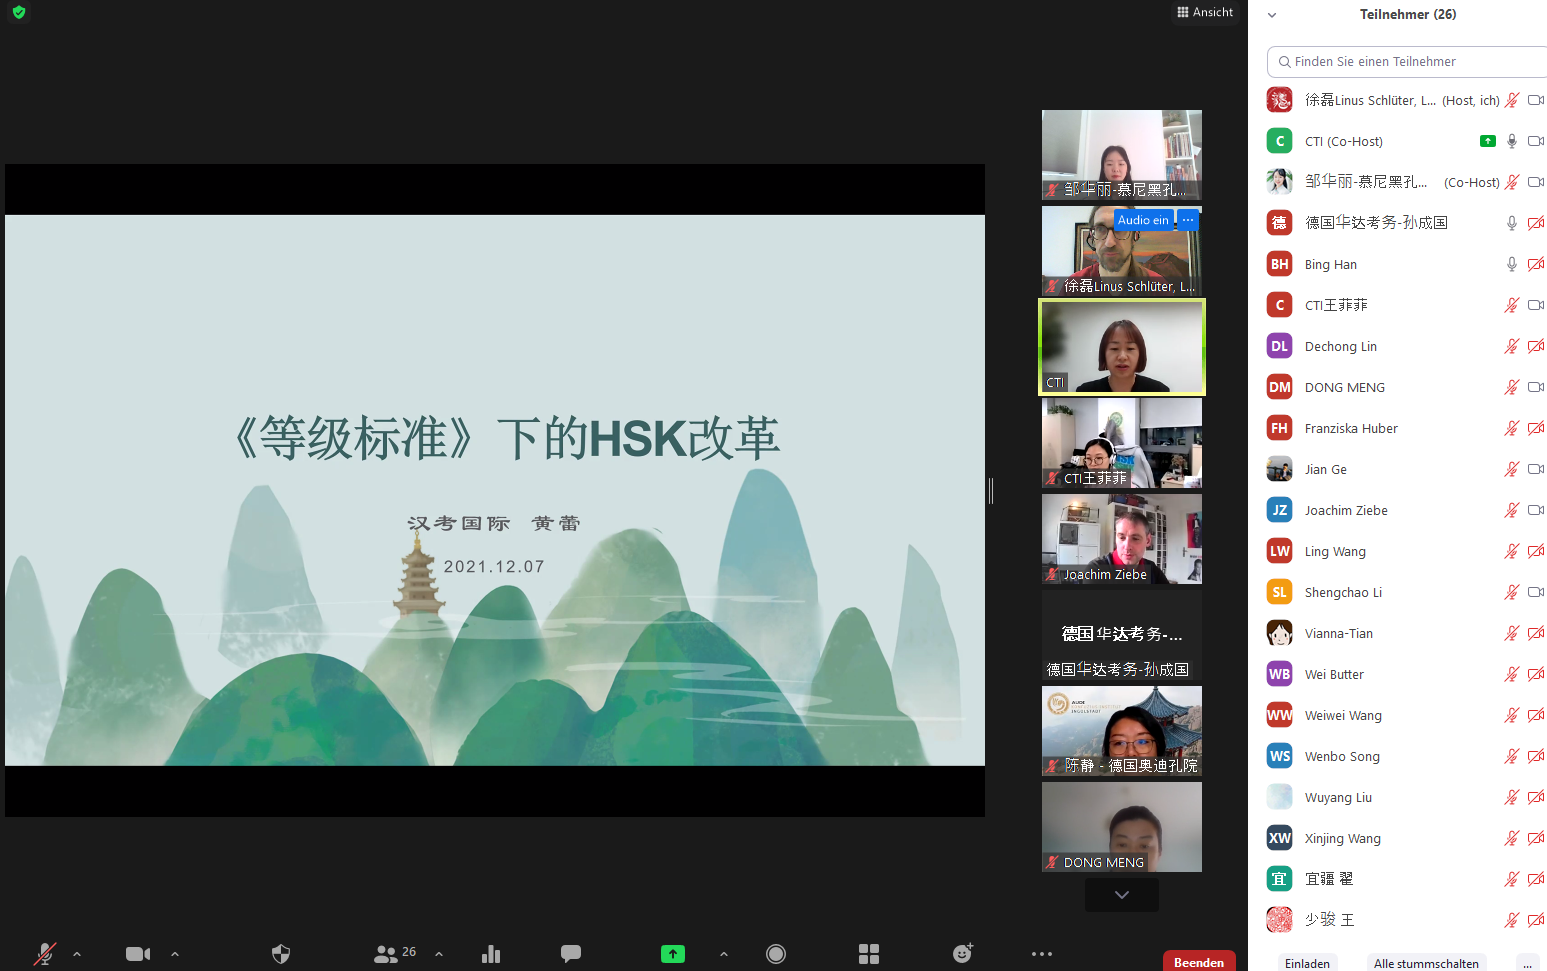Collapse the Teilnehmer panel with the chevron
Viewport: 1547px width, 971px height.
(x=1272, y=15)
